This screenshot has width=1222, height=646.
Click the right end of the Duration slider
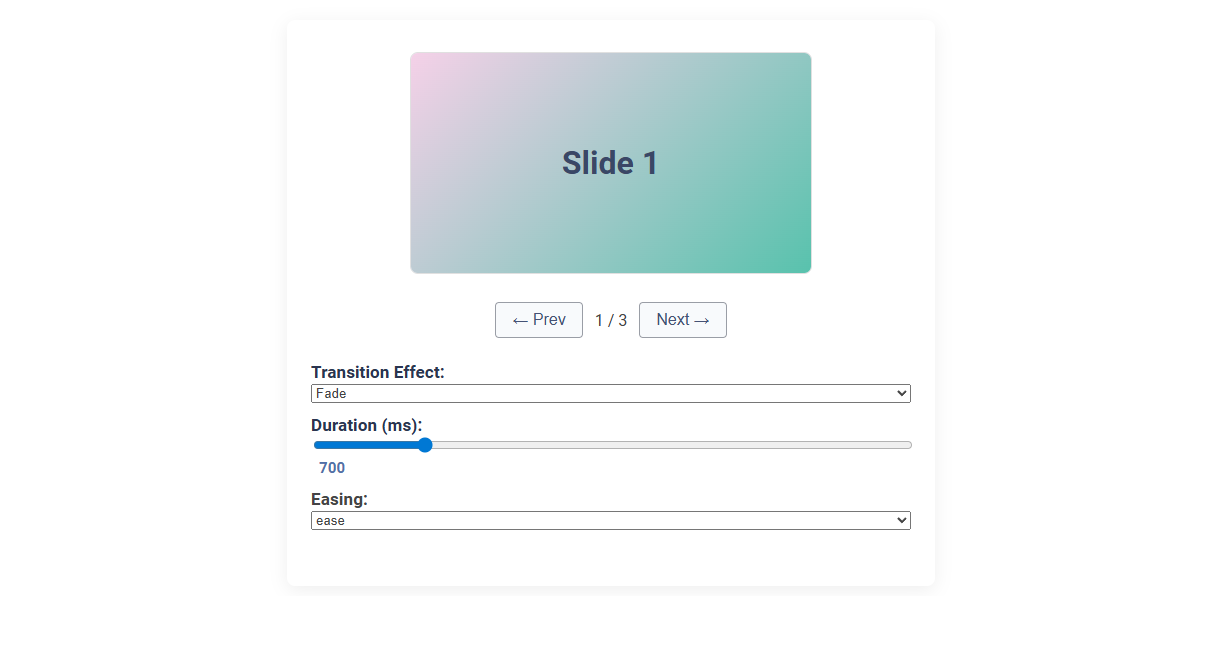(905, 445)
